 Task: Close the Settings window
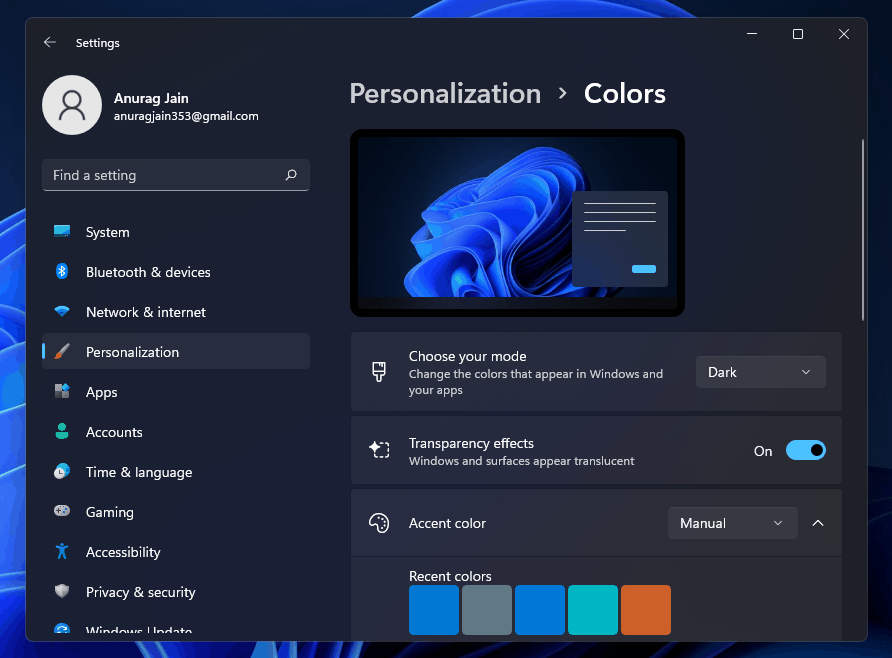(x=844, y=34)
